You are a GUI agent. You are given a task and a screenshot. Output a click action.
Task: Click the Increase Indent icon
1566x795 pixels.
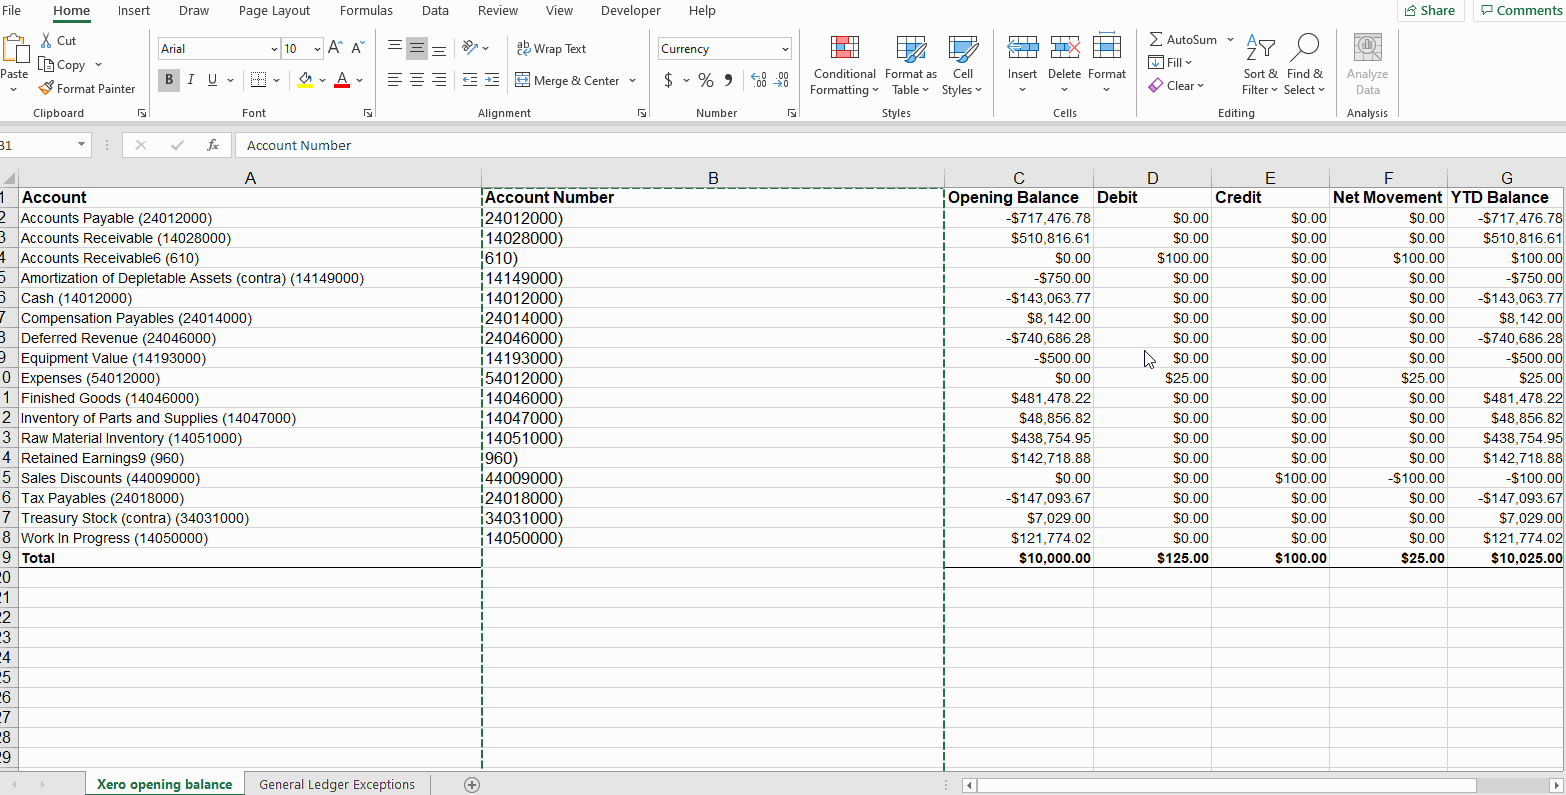tap(491, 80)
